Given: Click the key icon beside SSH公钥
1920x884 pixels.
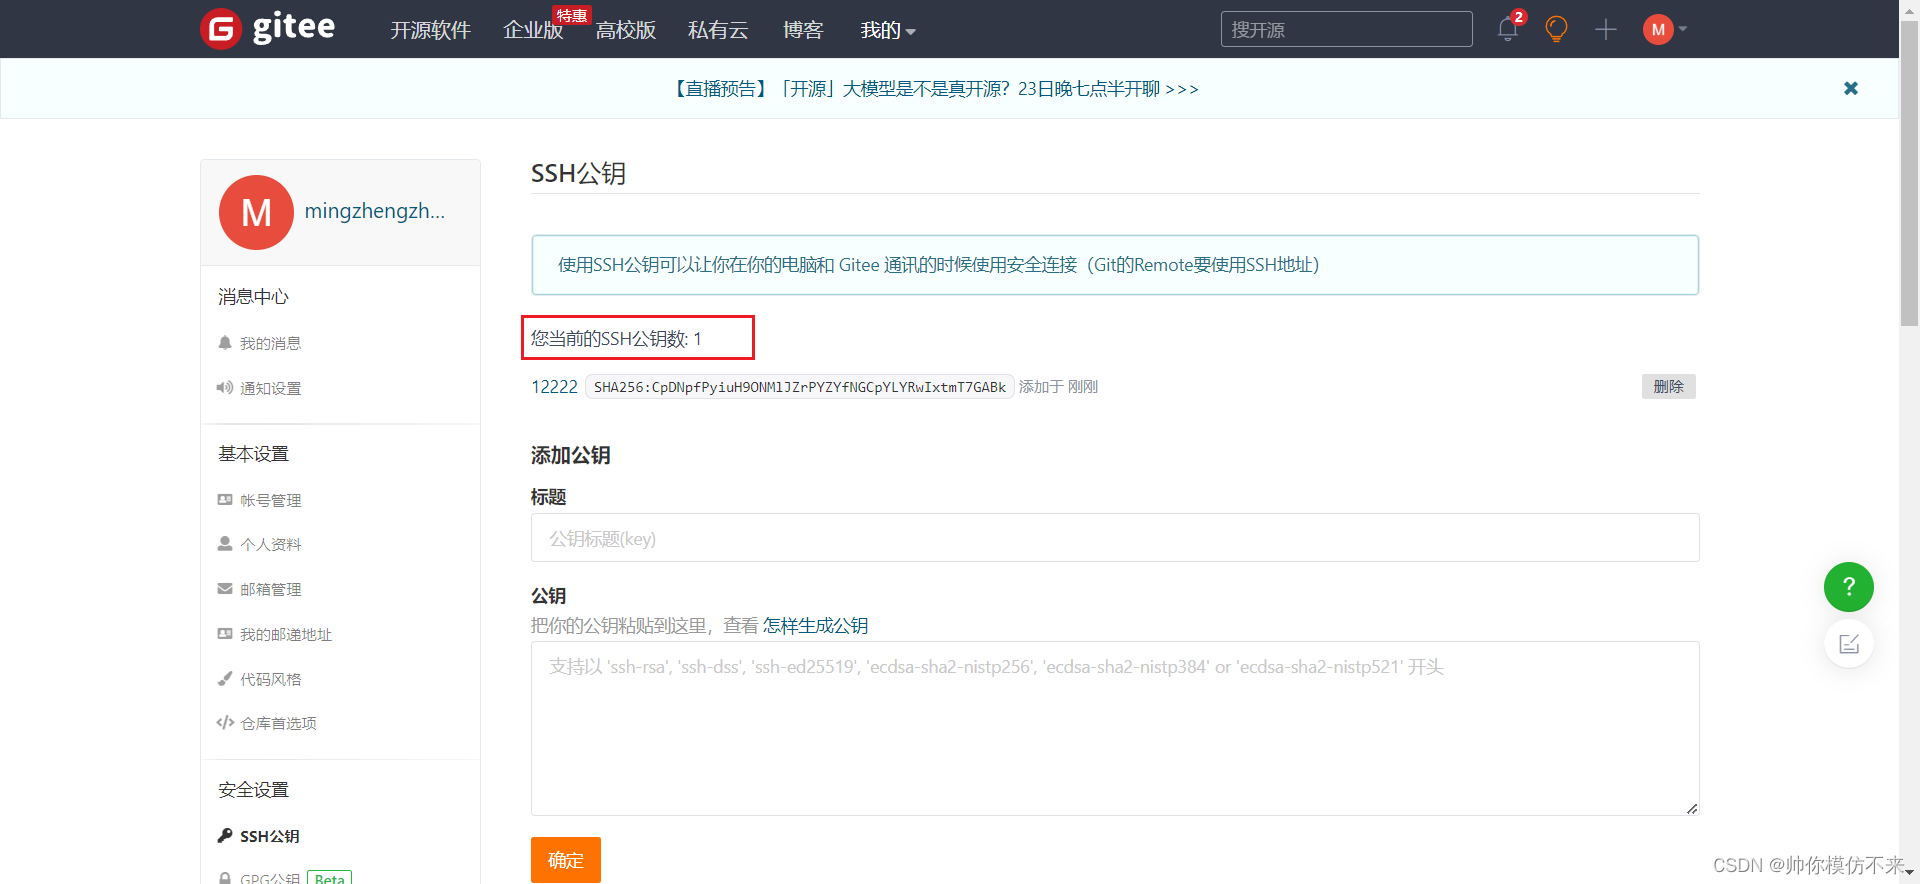Looking at the screenshot, I should pyautogui.click(x=225, y=835).
